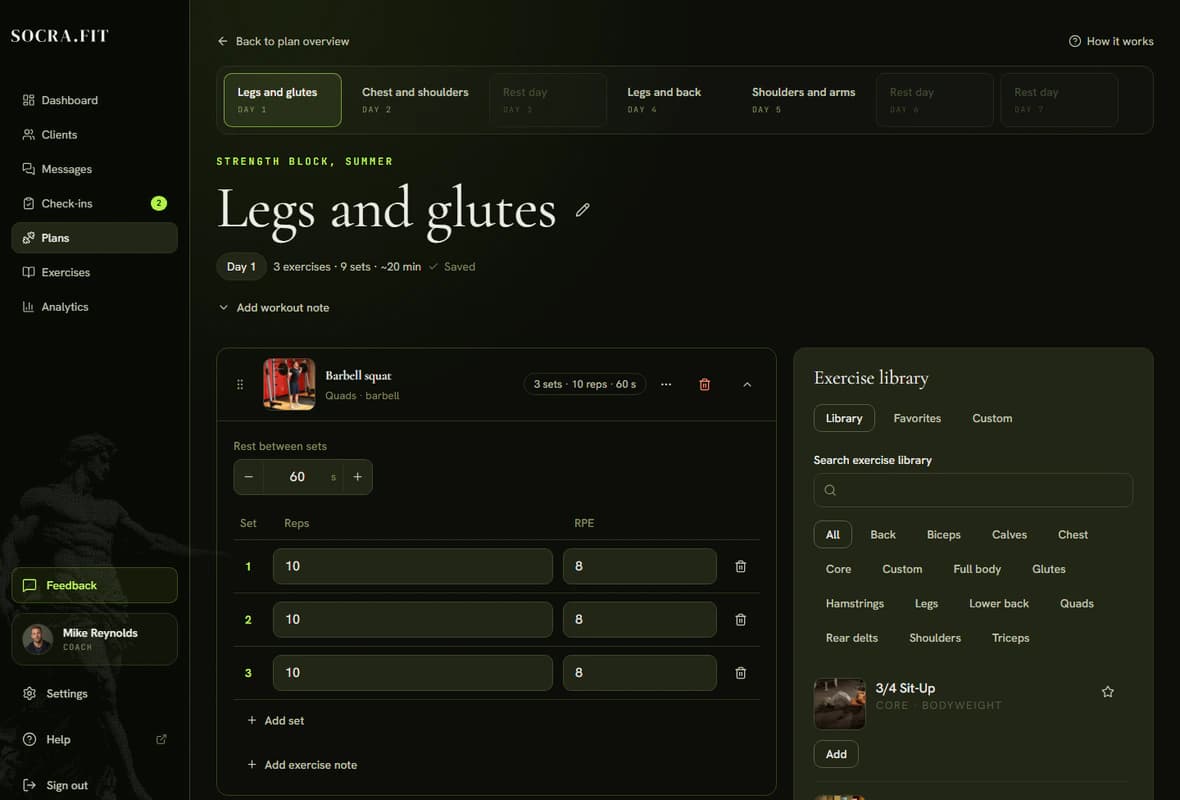Focus the exercise library search field
Image resolution: width=1180 pixels, height=800 pixels.
pyautogui.click(x=973, y=490)
